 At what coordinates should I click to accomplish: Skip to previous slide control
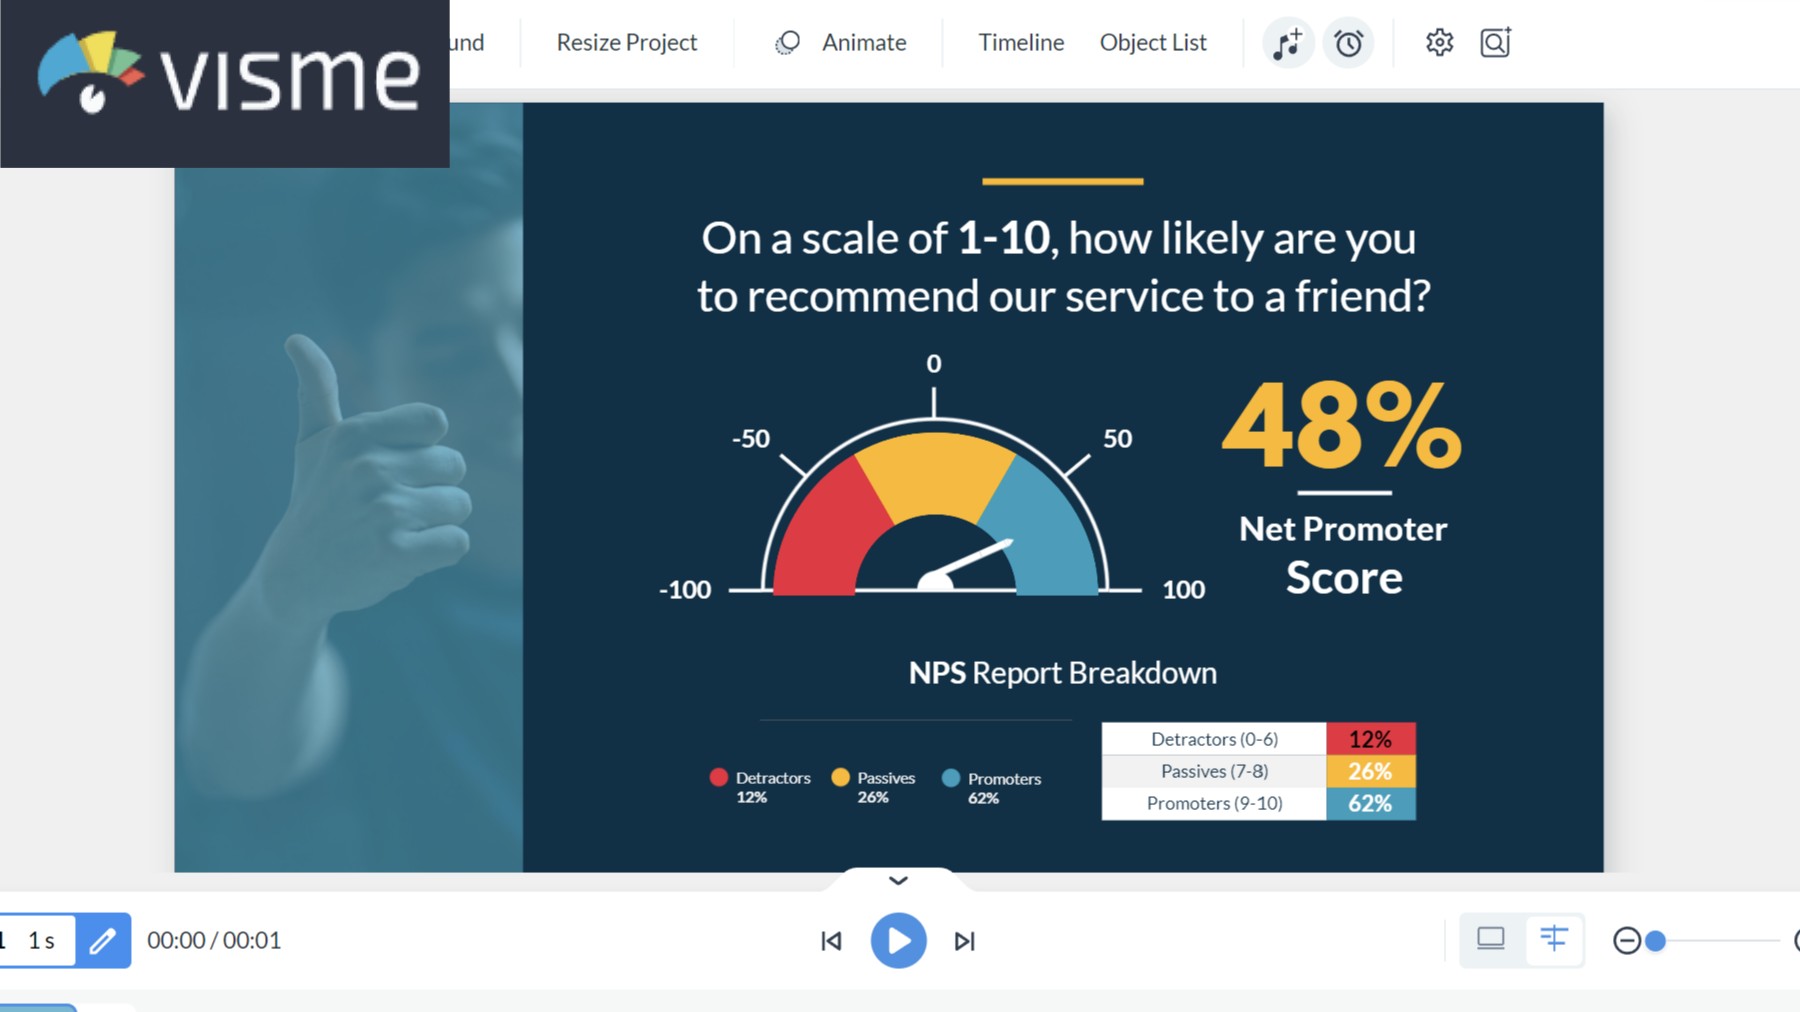tap(831, 941)
